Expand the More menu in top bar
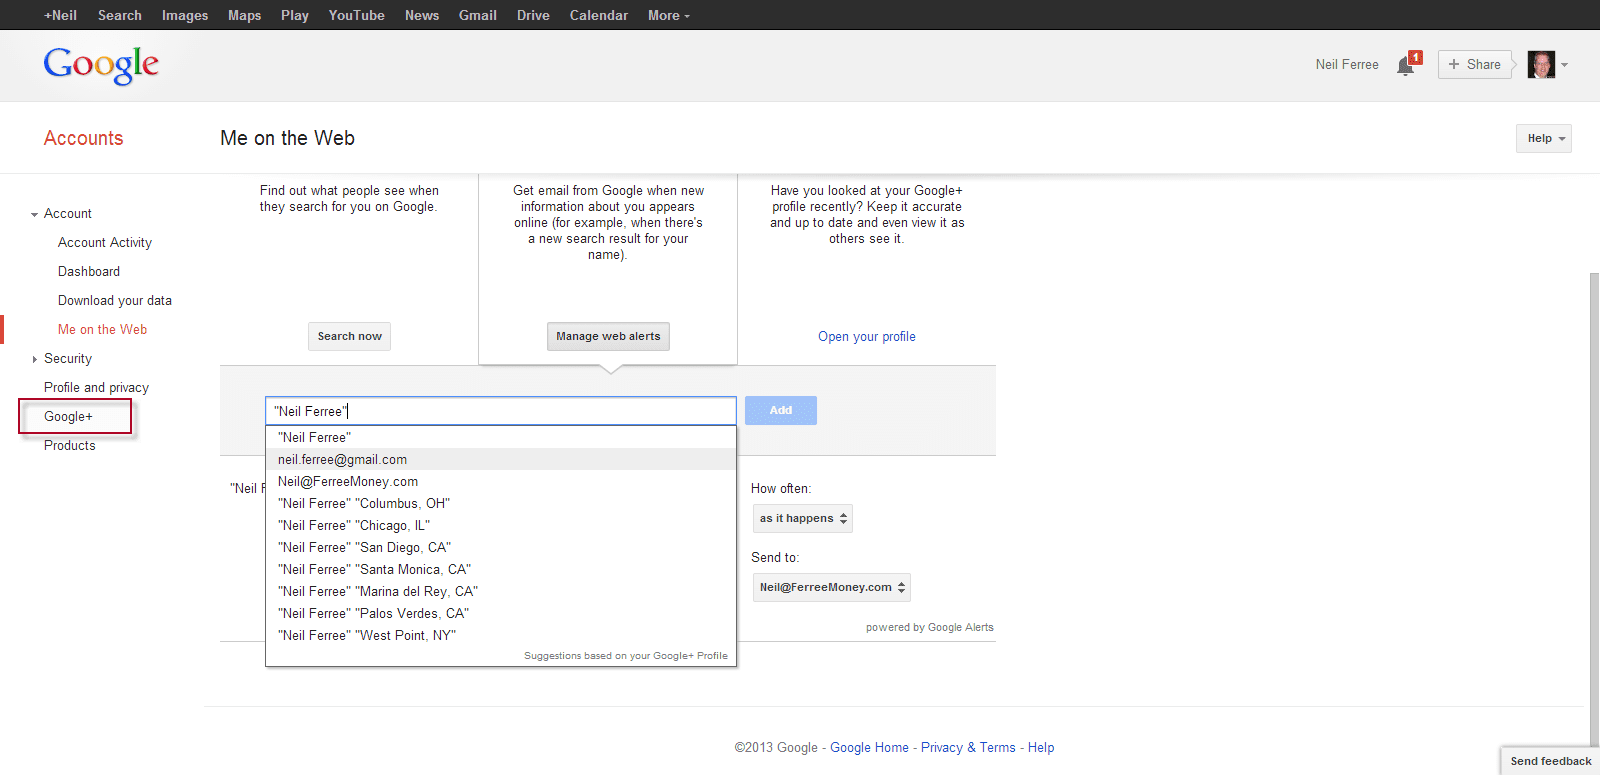Image resolution: width=1600 pixels, height=775 pixels. [669, 15]
